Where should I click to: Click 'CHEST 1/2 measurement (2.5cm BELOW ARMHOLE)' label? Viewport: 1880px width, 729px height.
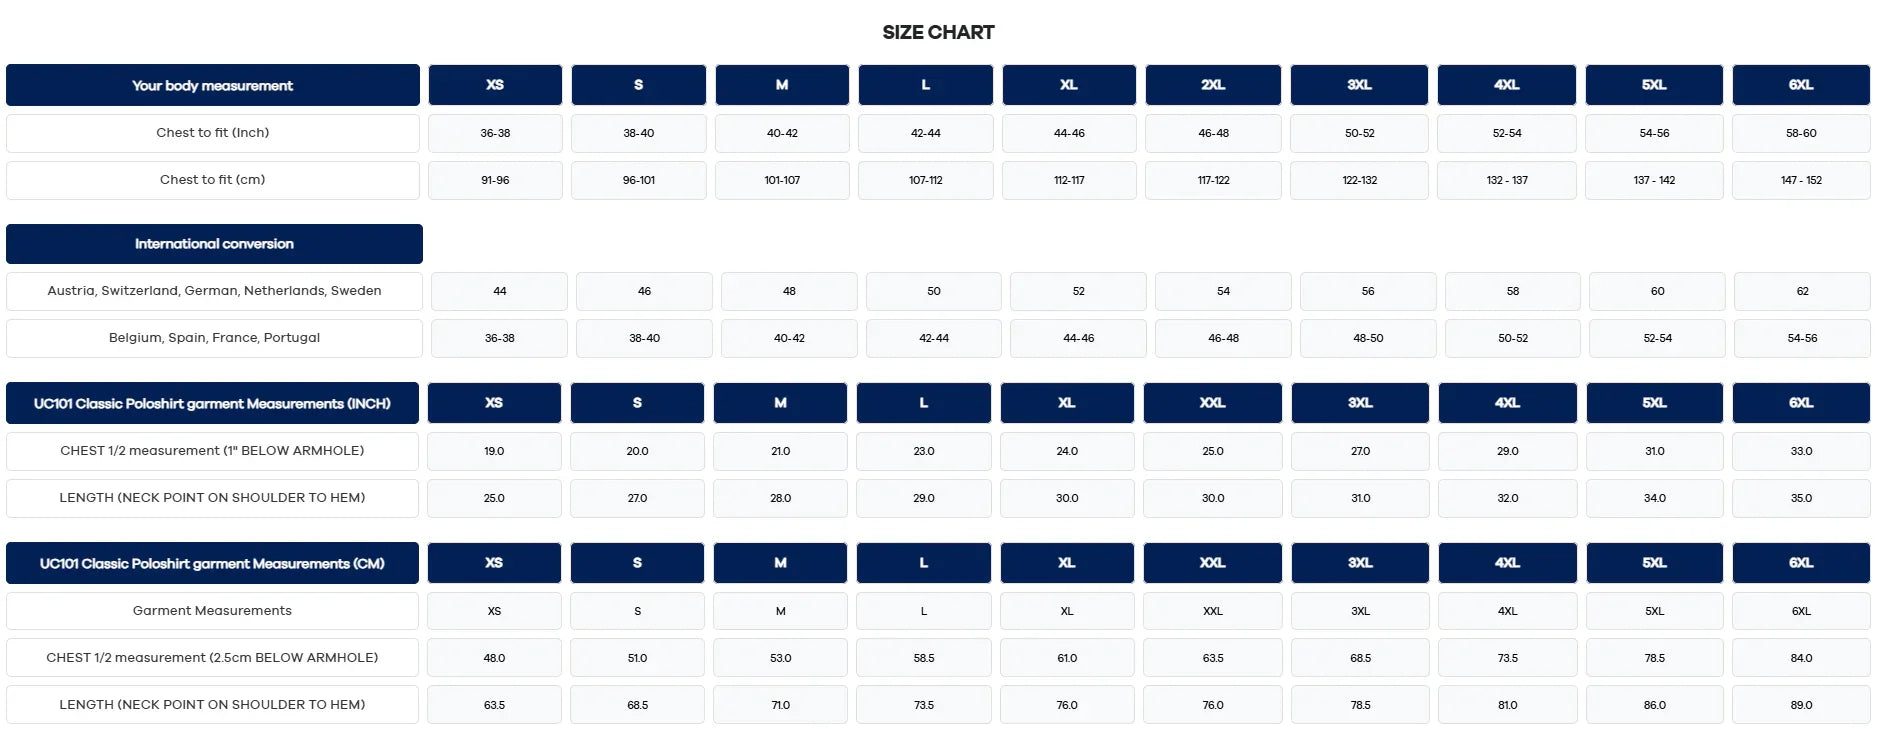tap(212, 658)
